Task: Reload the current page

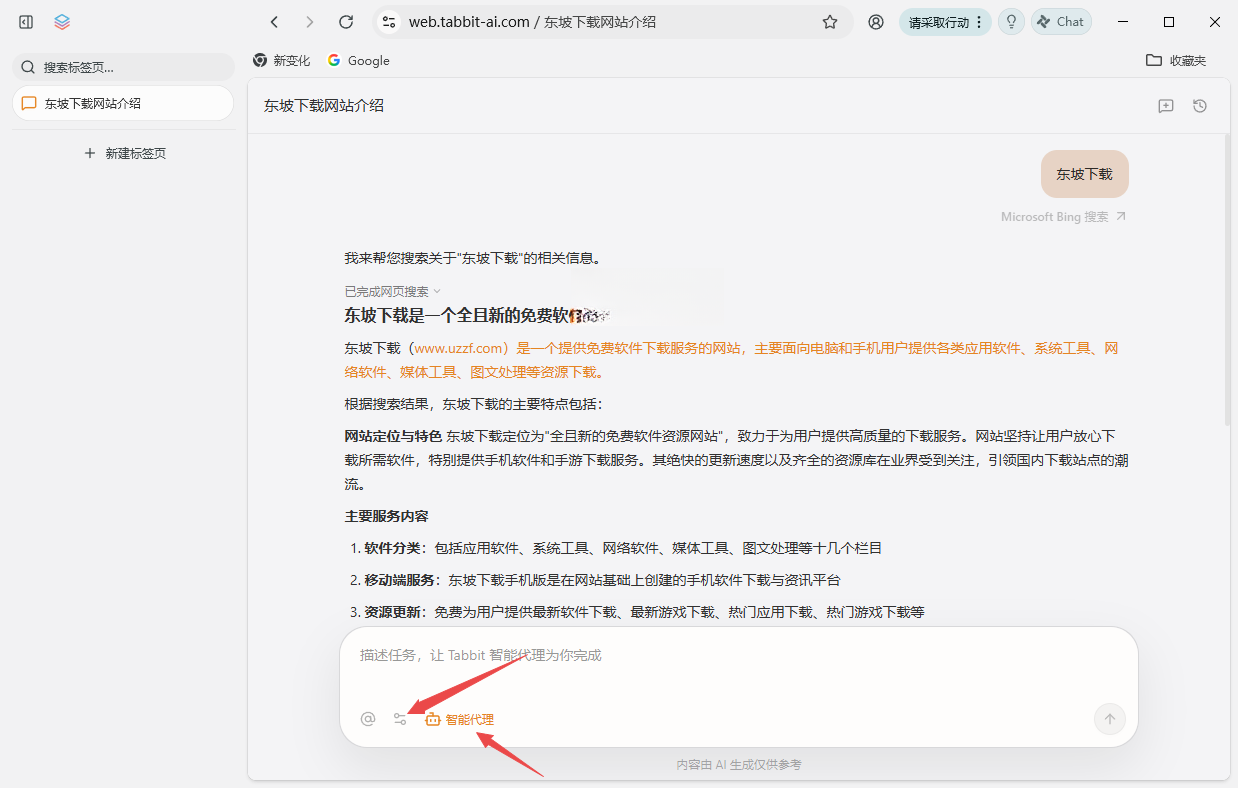Action: (346, 22)
